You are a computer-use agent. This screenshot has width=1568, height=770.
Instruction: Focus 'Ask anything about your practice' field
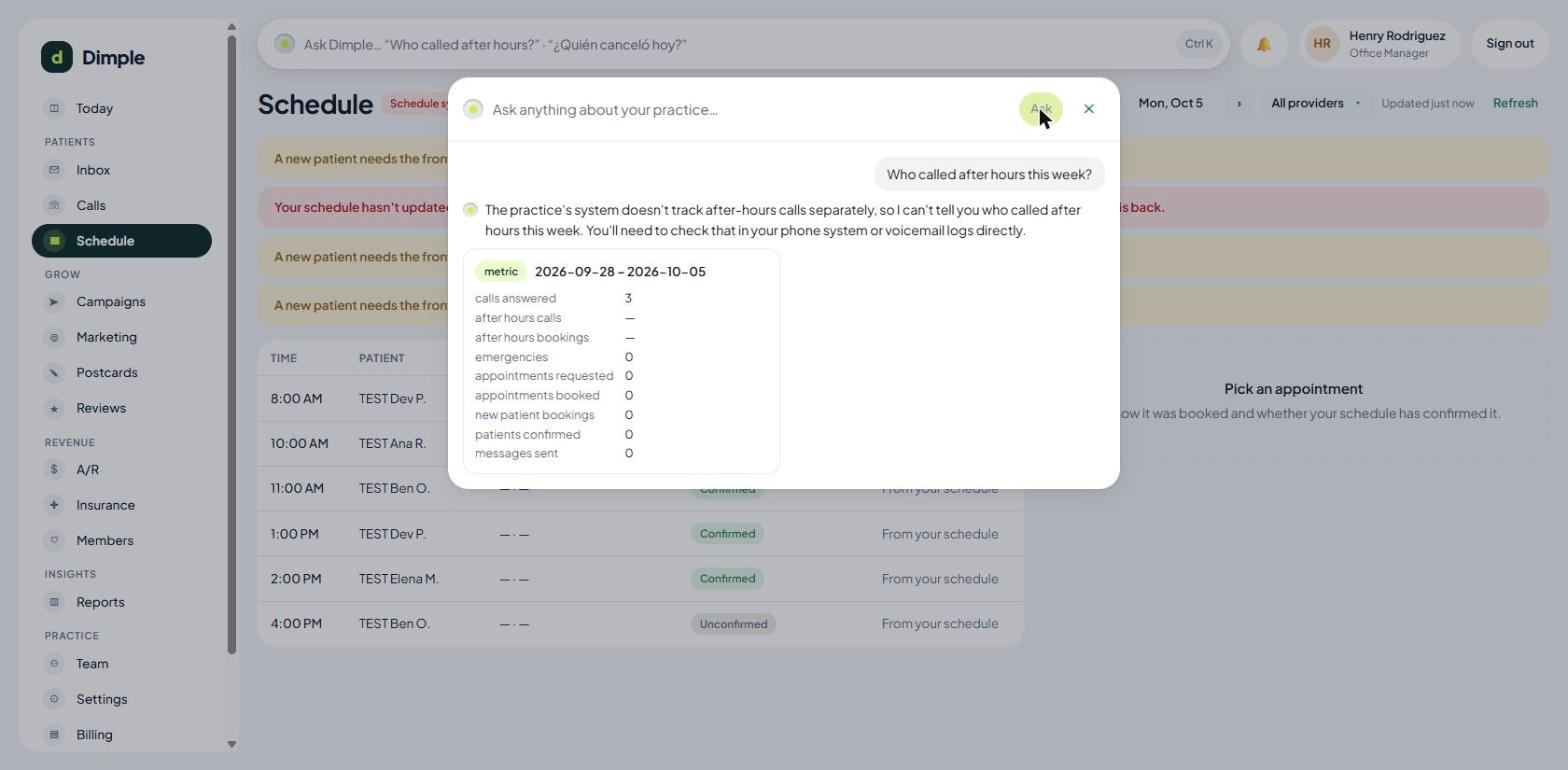click(x=750, y=109)
